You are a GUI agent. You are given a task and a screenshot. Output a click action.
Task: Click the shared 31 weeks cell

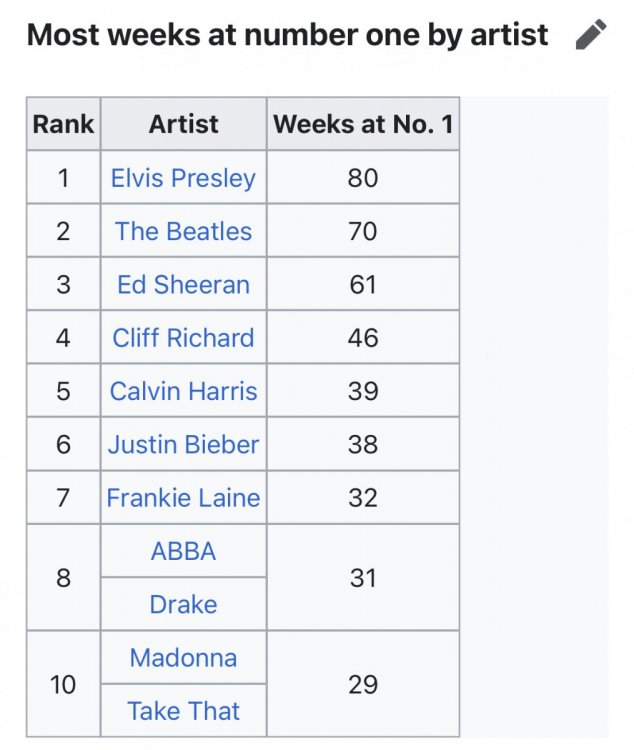click(x=363, y=577)
